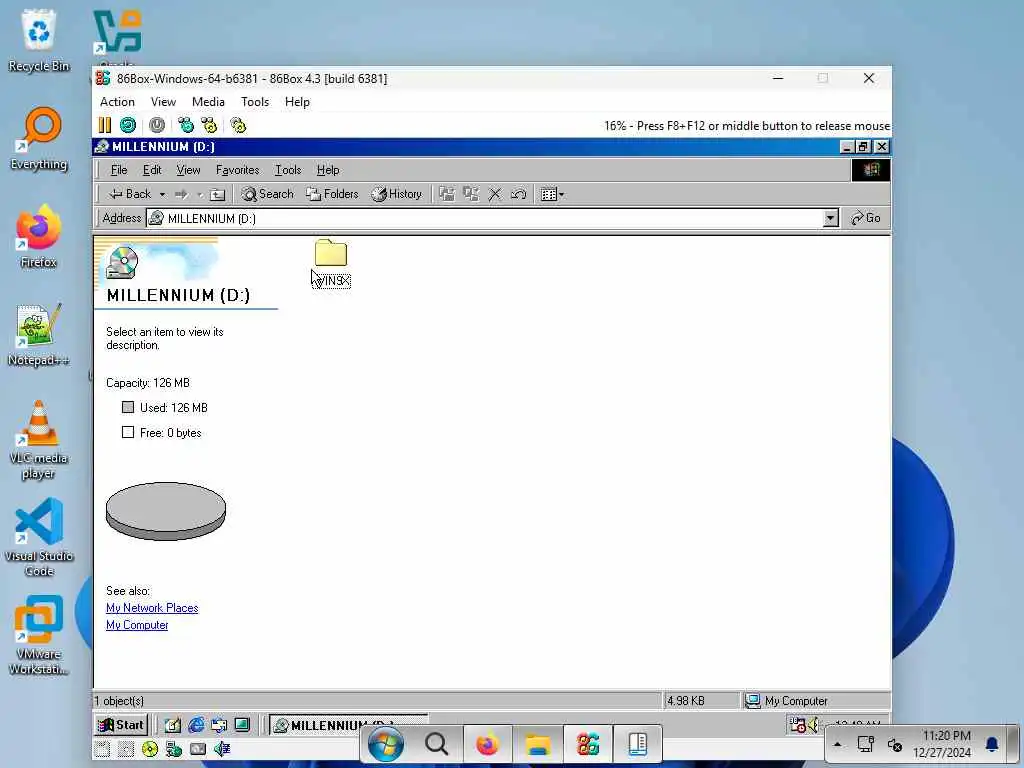The width and height of the screenshot is (1024, 768).
Task: Open 86Box settings gear icon
Action: coord(238,125)
